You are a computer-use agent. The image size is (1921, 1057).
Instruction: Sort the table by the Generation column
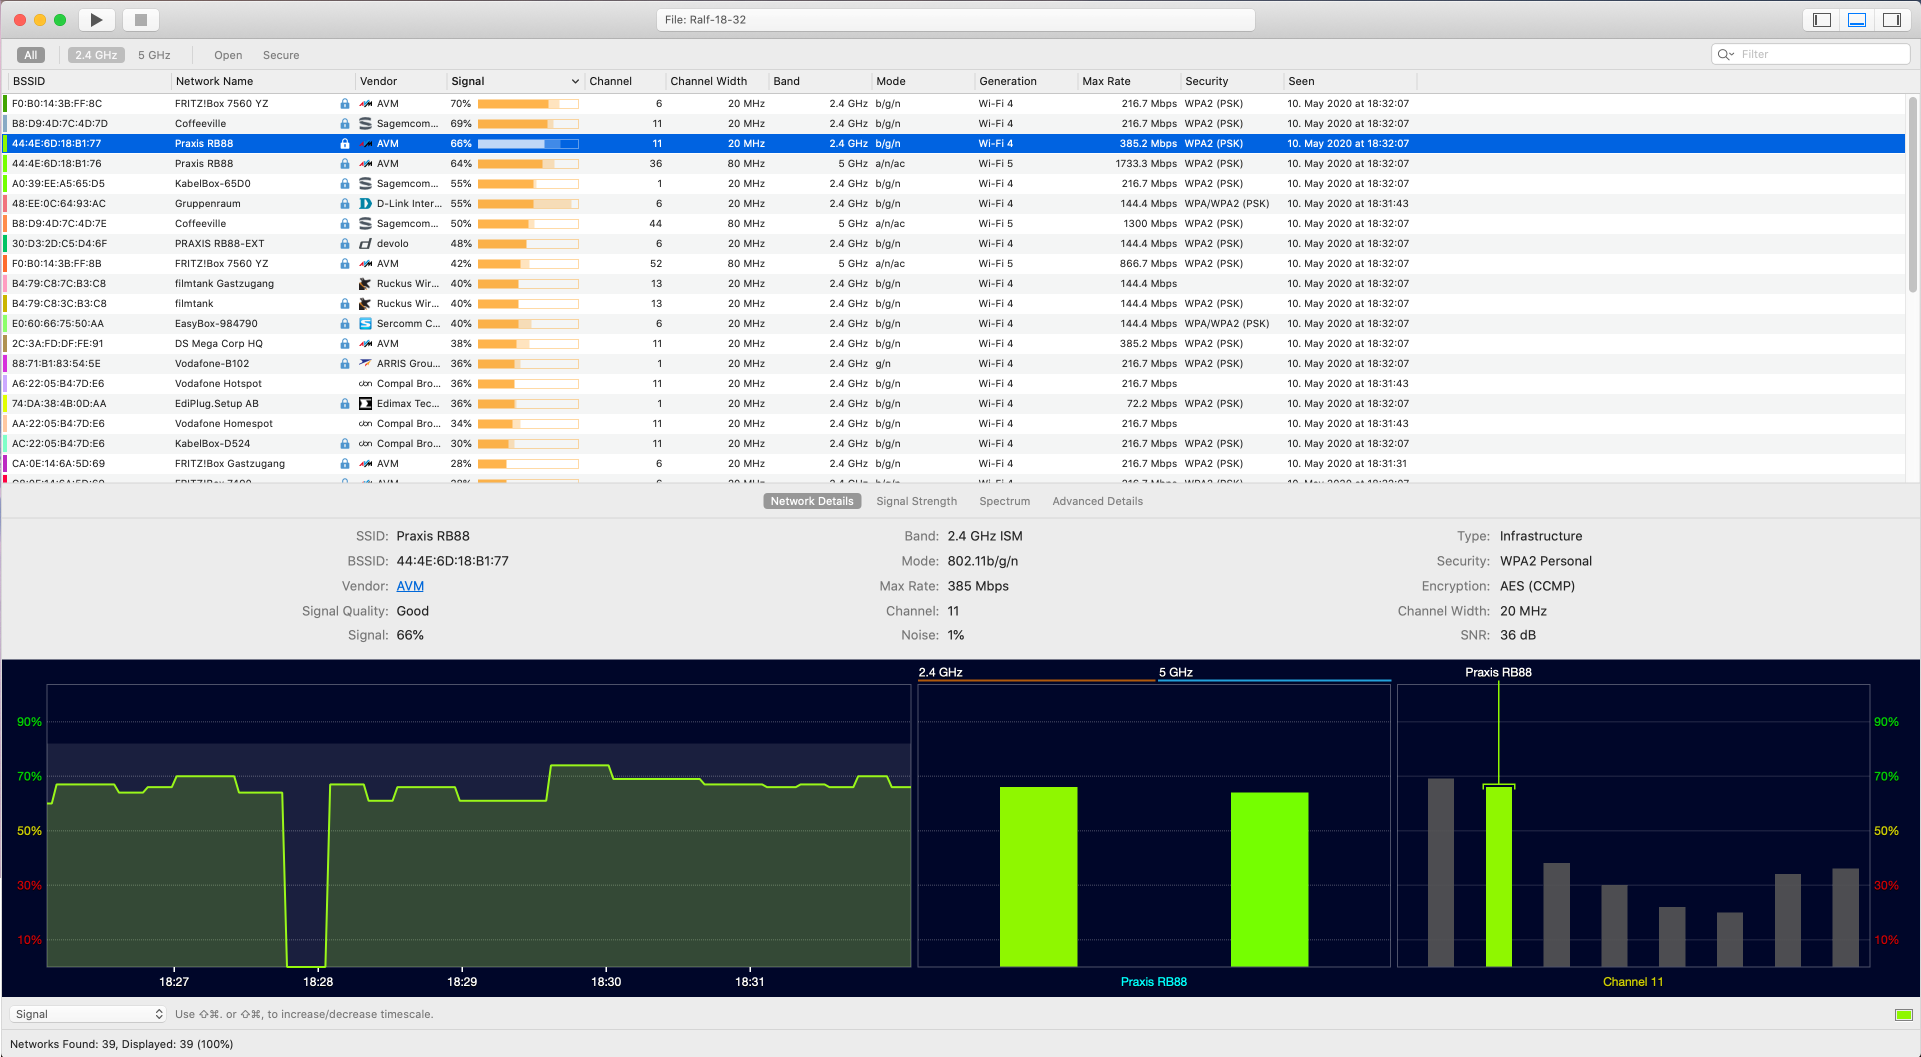click(x=1025, y=82)
